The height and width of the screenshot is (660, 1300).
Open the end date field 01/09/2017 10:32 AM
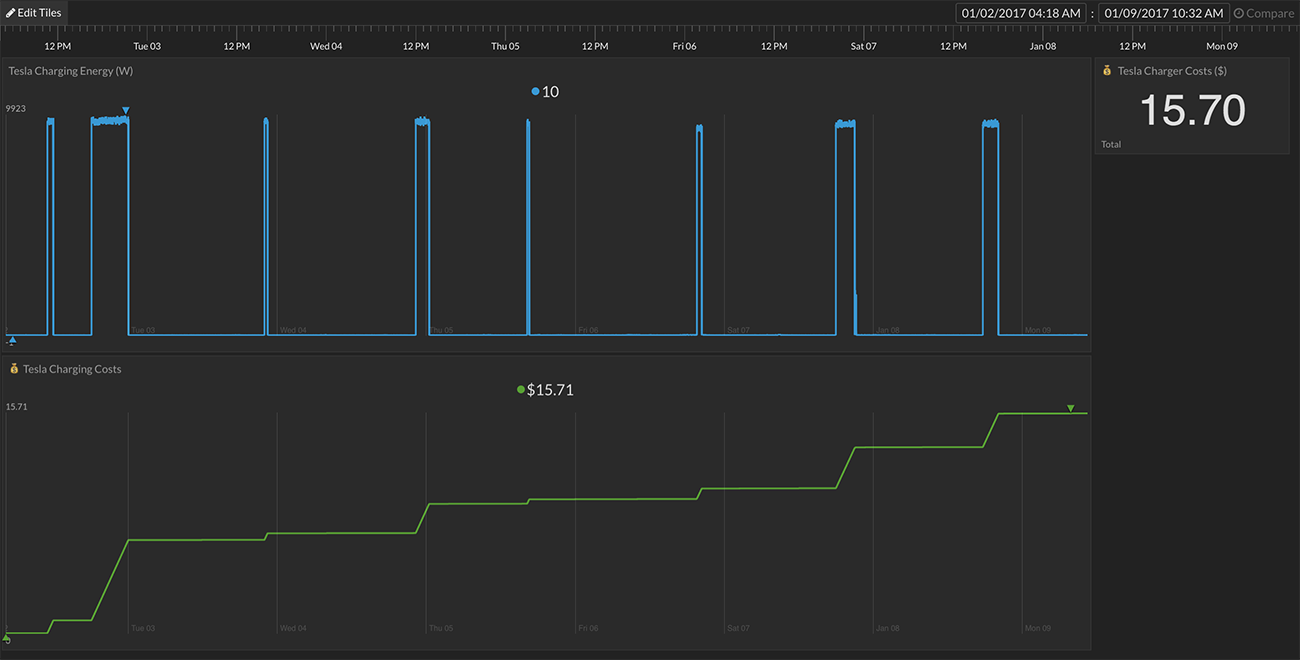click(x=1164, y=13)
